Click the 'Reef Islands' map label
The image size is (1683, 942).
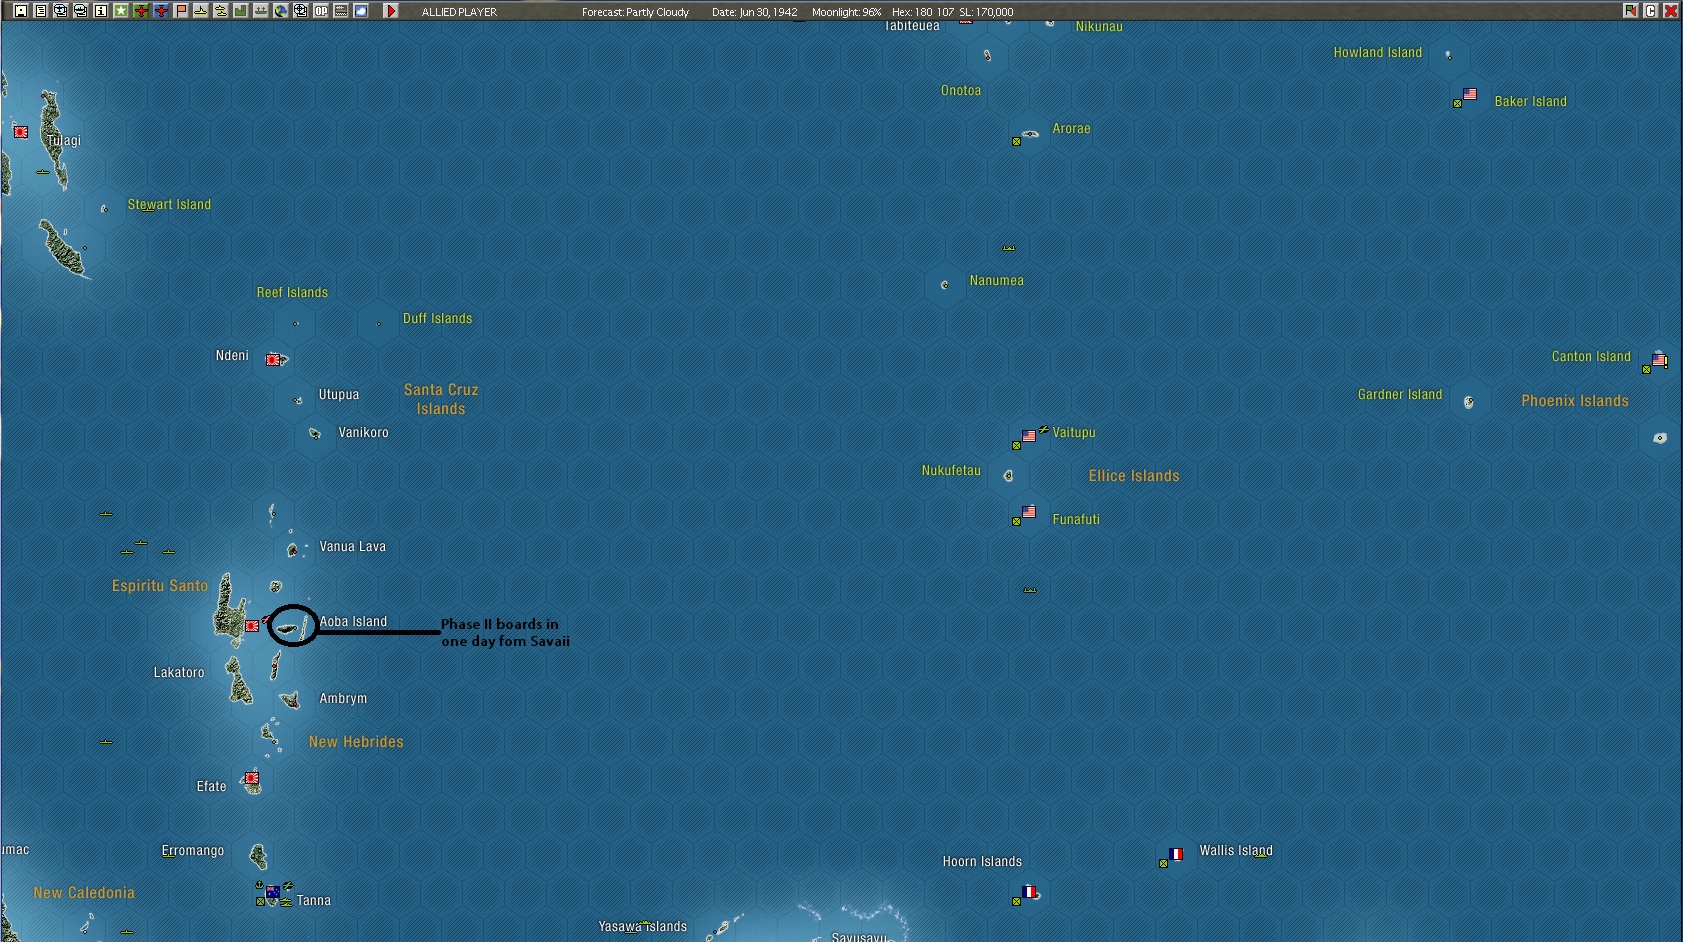(292, 293)
